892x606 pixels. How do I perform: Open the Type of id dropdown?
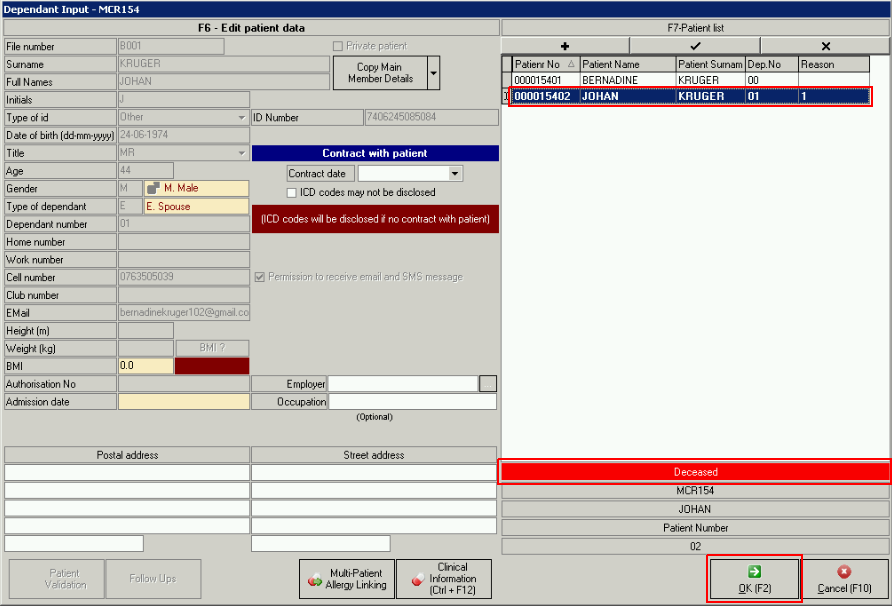[x=242, y=117]
